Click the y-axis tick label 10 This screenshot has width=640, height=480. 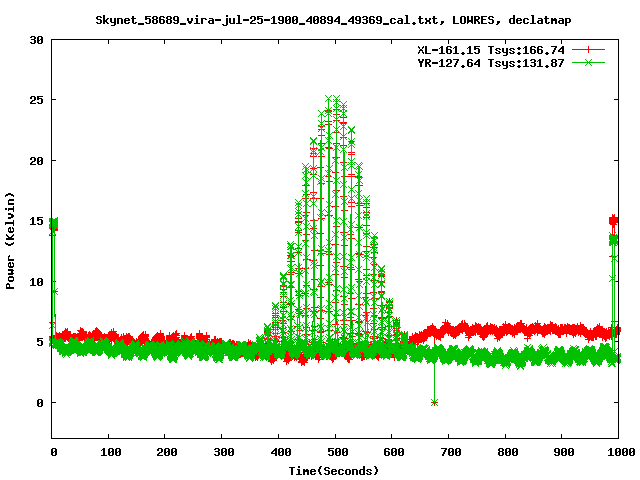pyautogui.click(x=37, y=282)
